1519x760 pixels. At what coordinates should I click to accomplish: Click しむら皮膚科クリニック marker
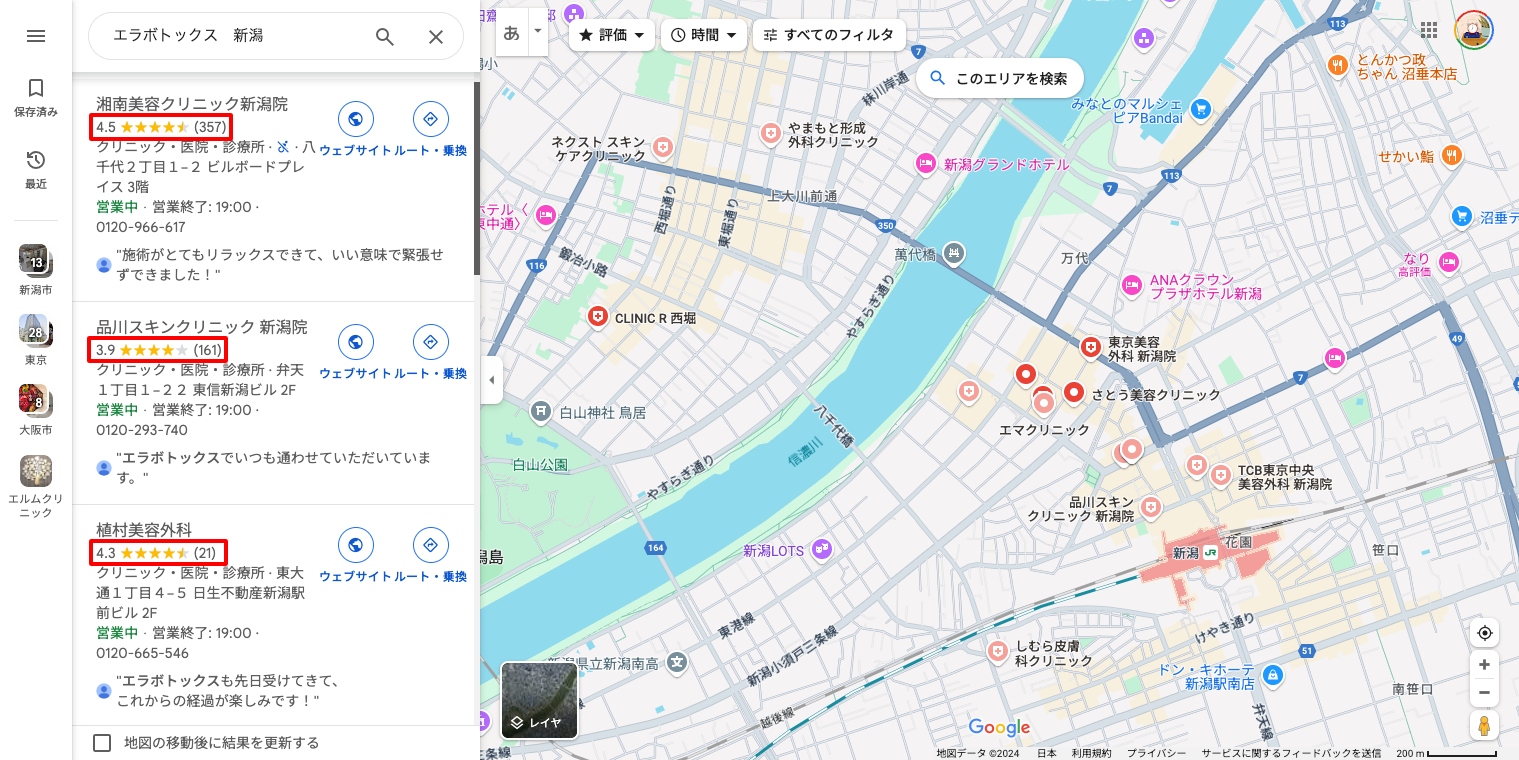pyautogui.click(x=997, y=651)
